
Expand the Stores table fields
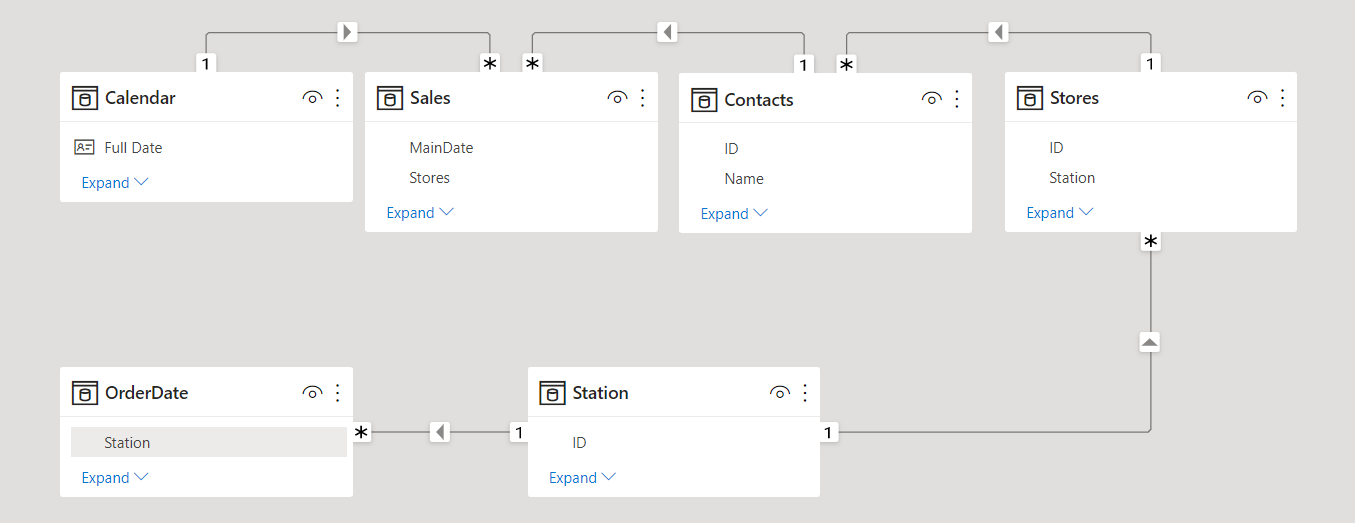tap(1060, 213)
